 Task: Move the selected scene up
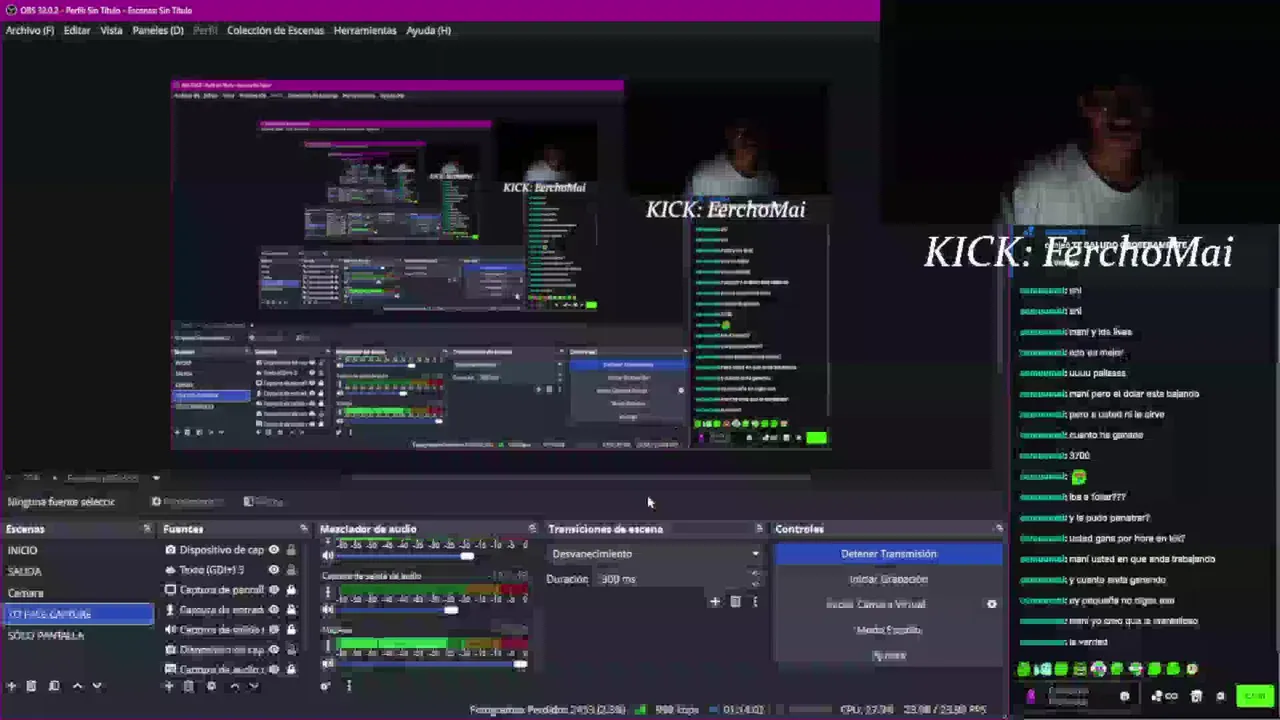77,686
